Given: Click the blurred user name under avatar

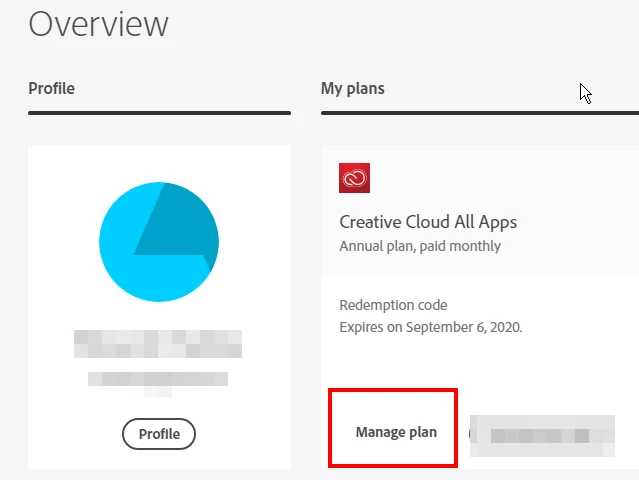Looking at the screenshot, I should (158, 344).
